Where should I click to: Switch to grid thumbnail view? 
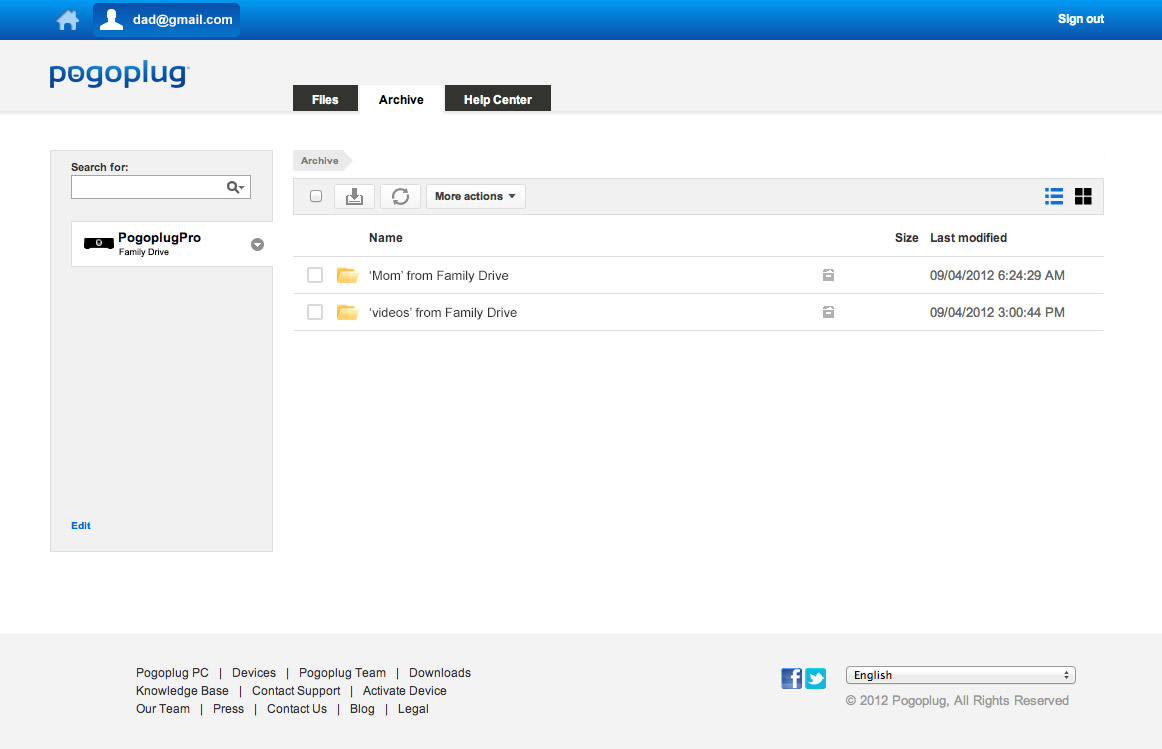coord(1083,196)
